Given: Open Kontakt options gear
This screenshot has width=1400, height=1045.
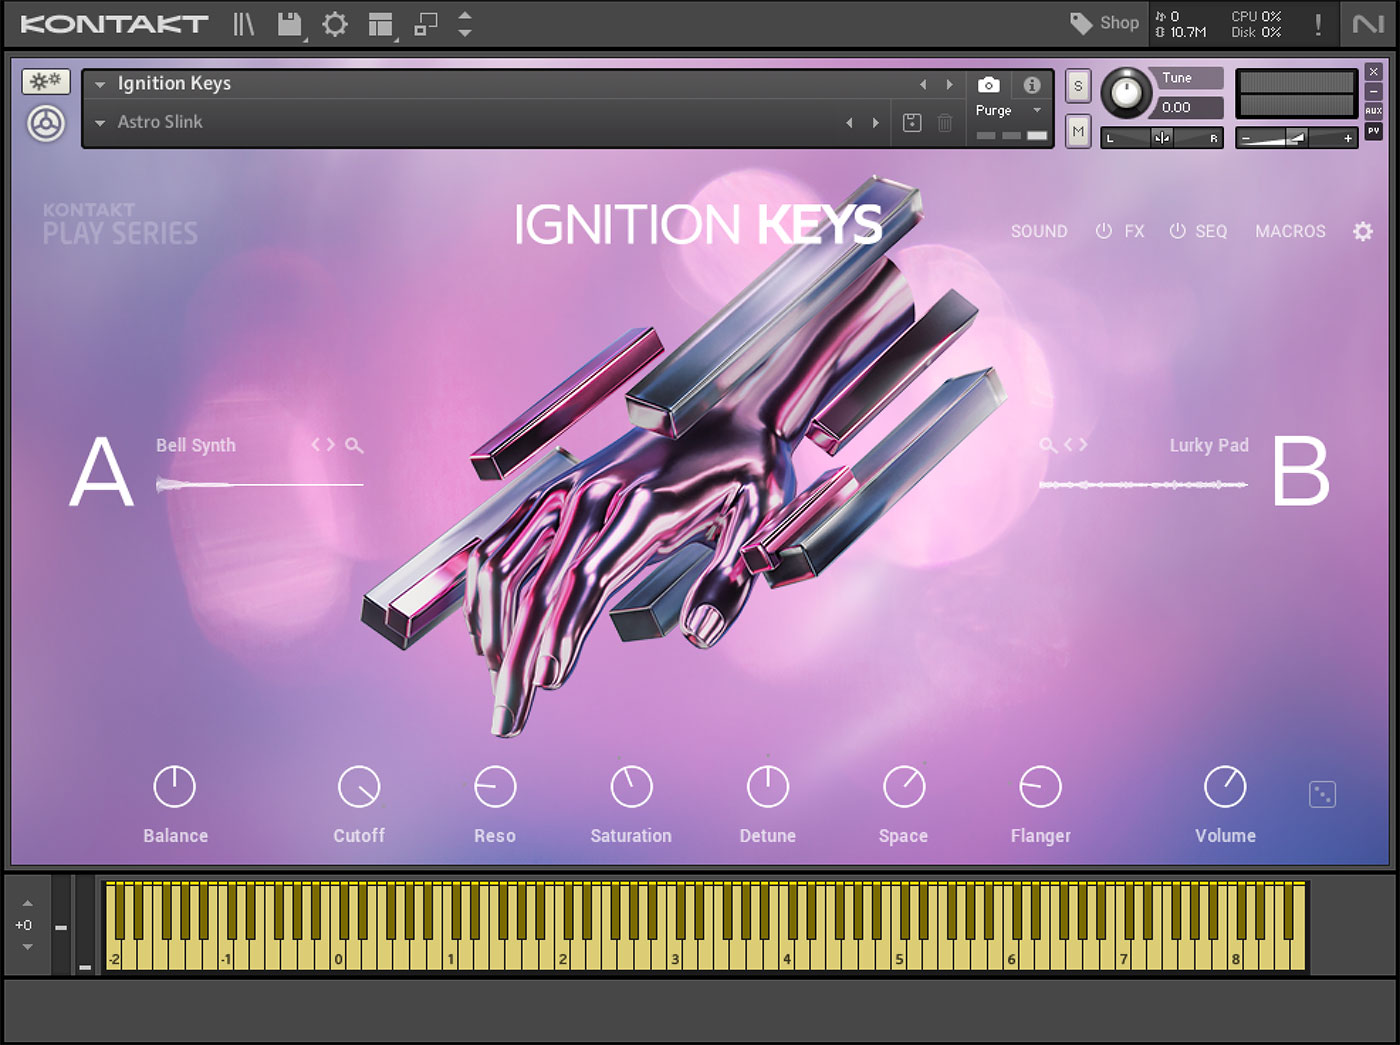Looking at the screenshot, I should click(335, 24).
